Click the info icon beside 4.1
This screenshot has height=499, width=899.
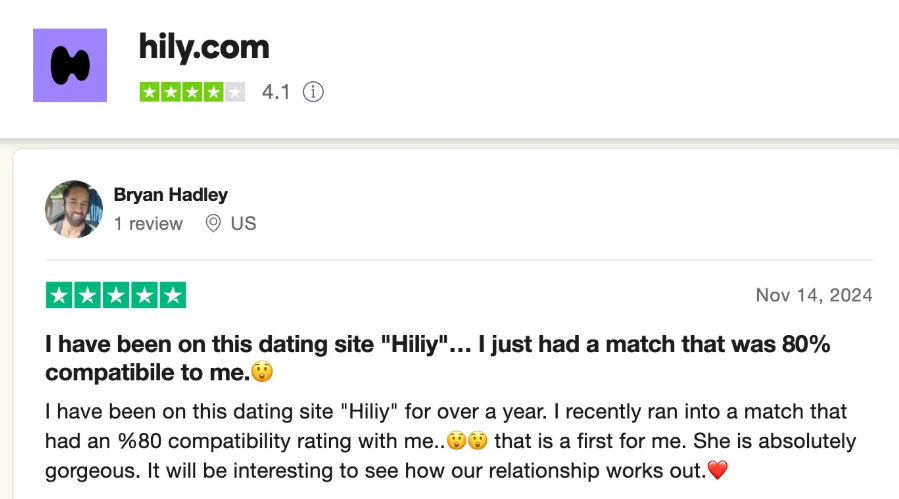[x=313, y=92]
